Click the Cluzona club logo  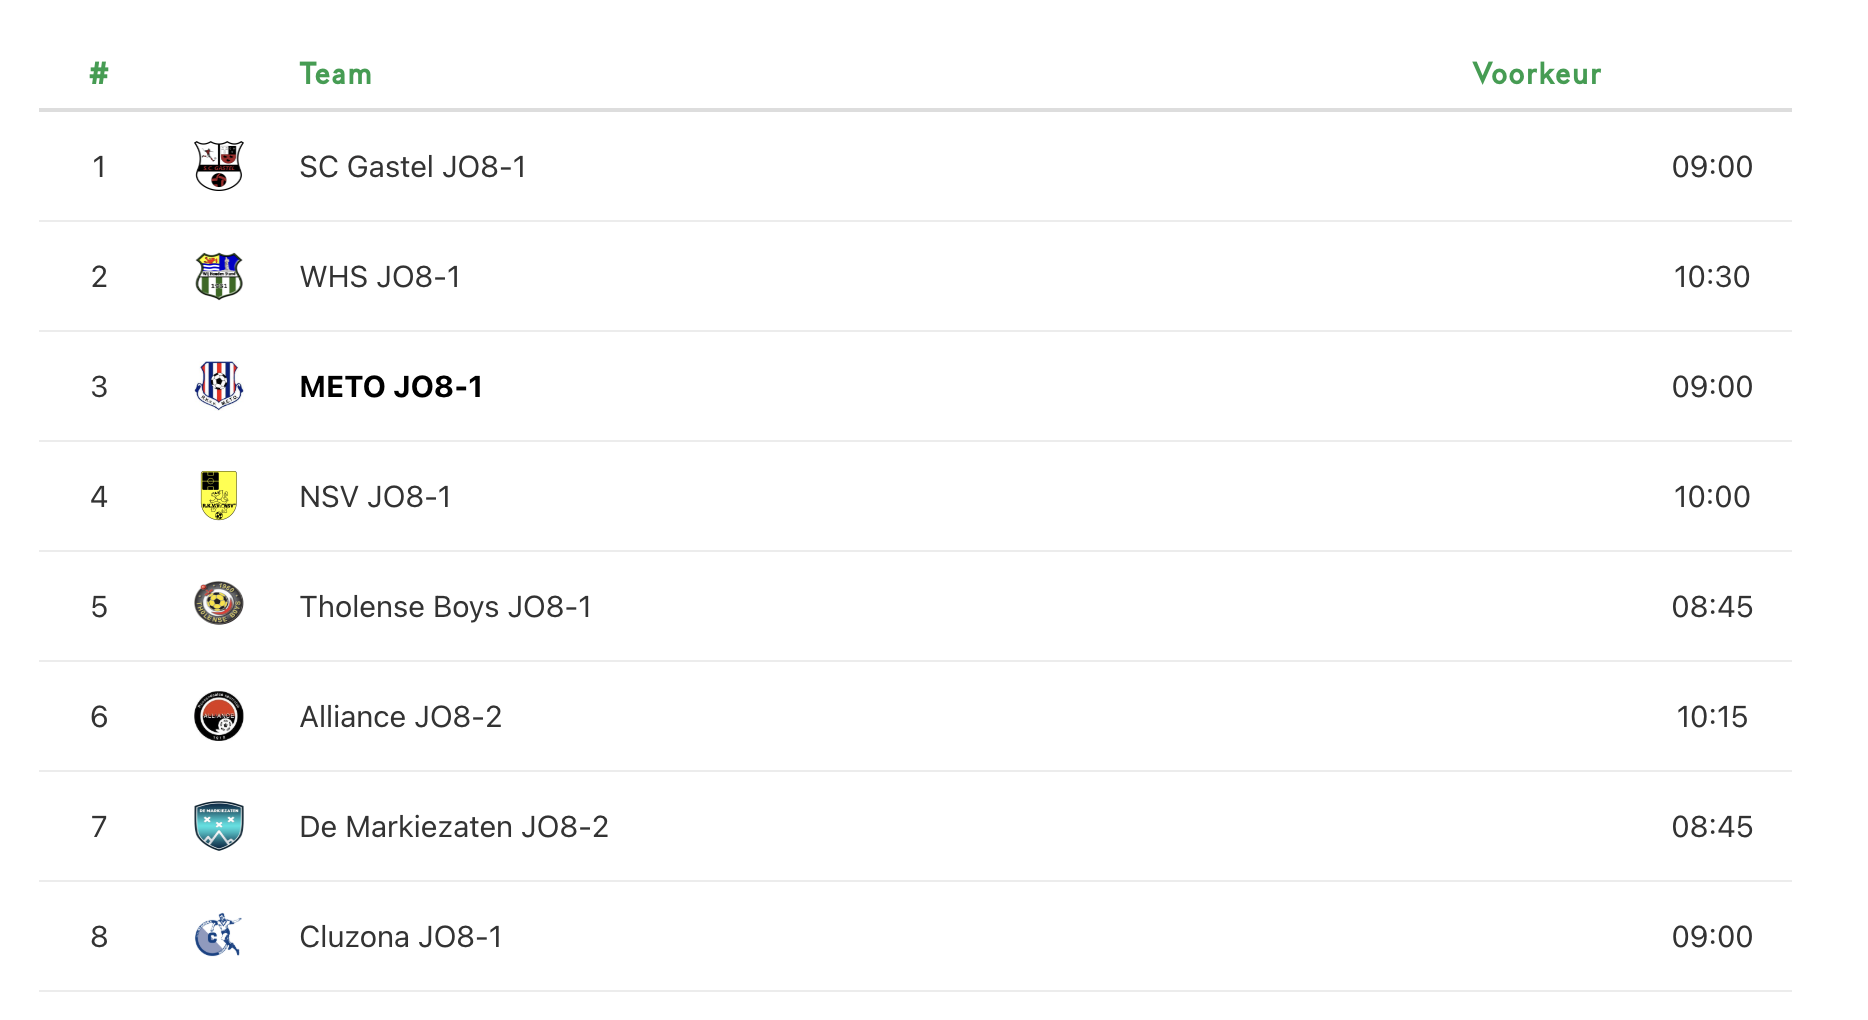click(218, 936)
